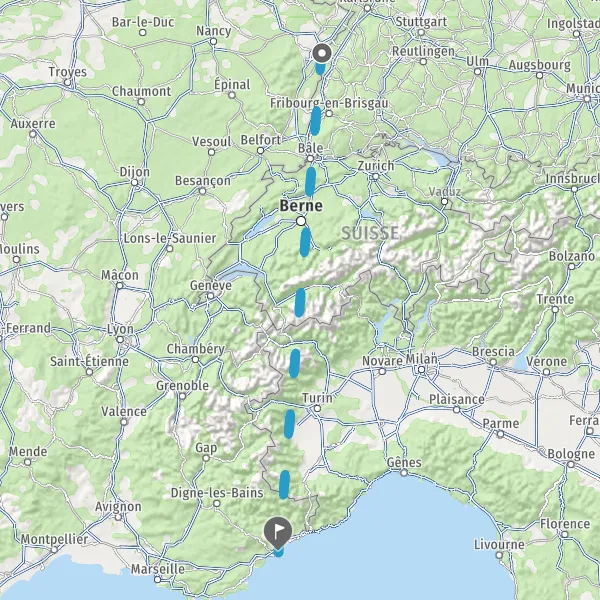The height and width of the screenshot is (600, 600).
Task: Select the Stuttgart city label
Action: [421, 22]
